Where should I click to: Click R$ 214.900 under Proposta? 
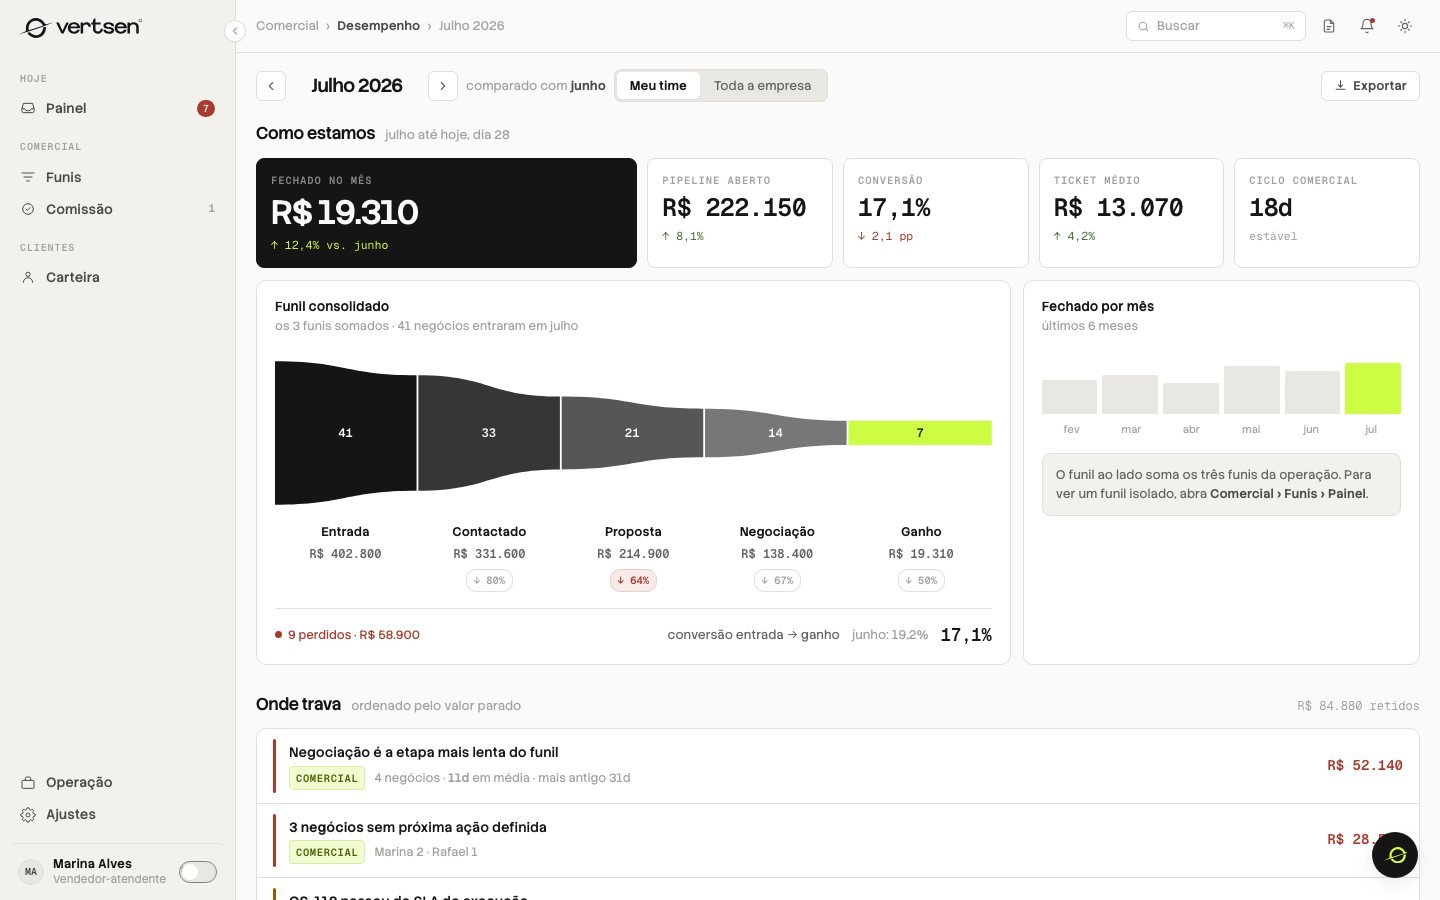click(633, 554)
